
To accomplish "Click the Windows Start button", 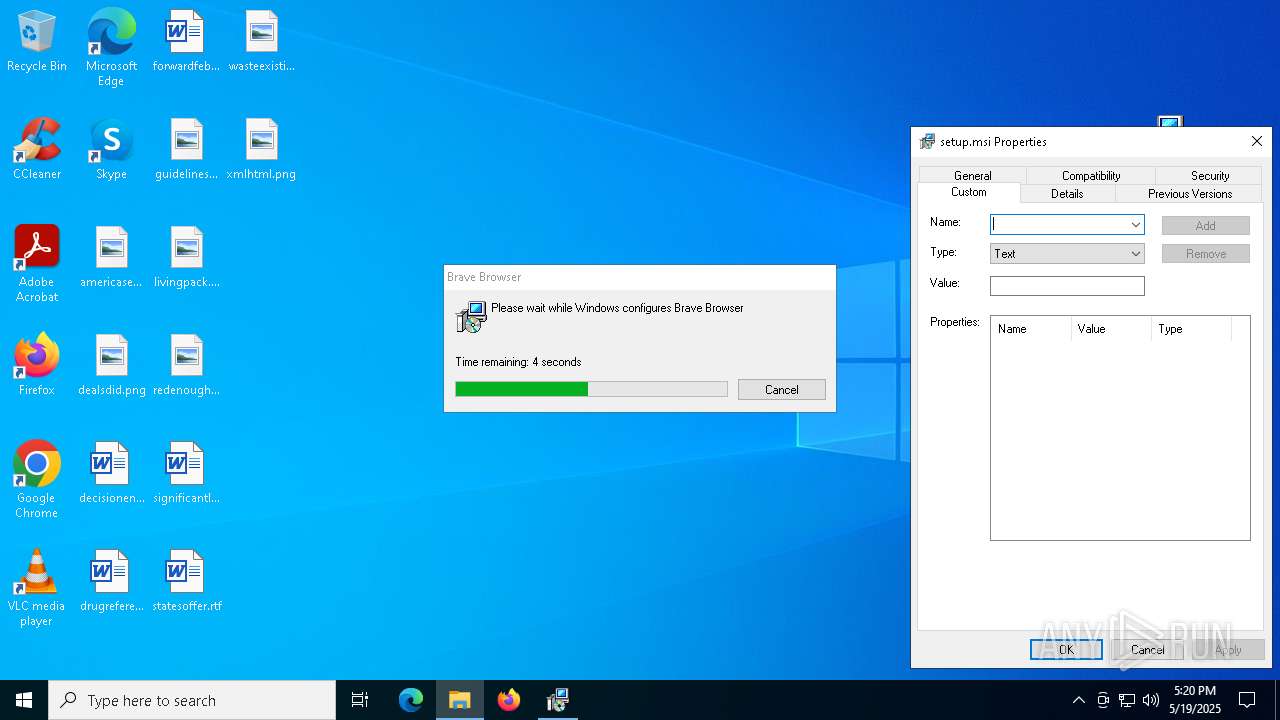I will 24,700.
